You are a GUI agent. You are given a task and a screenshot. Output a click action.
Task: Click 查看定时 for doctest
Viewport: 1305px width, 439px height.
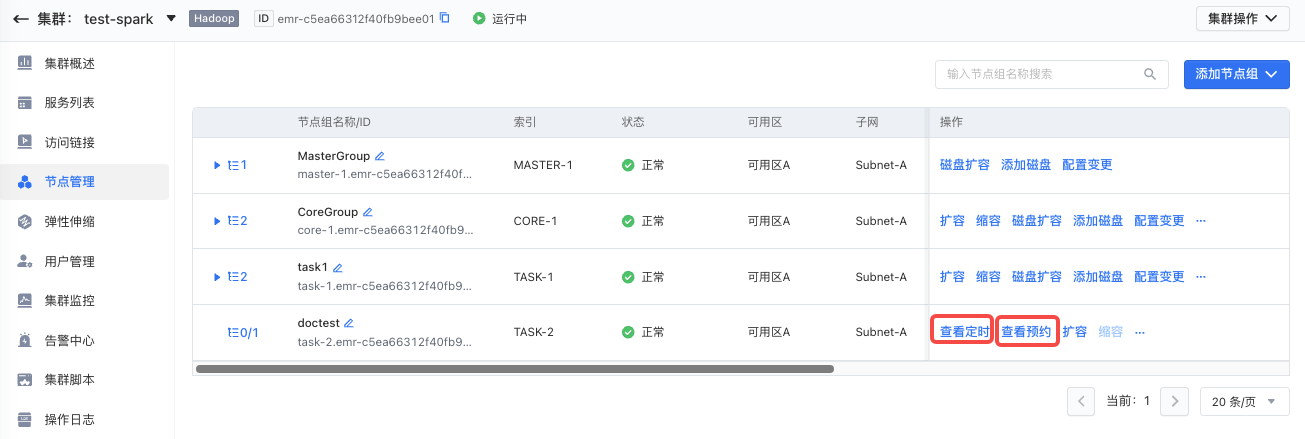(964, 332)
